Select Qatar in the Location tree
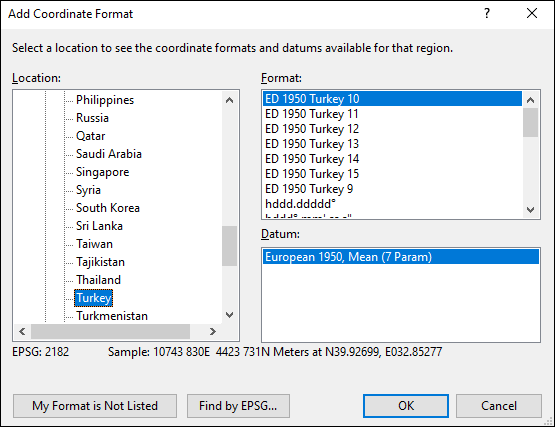Image resolution: width=555 pixels, height=427 pixels. coord(91,136)
